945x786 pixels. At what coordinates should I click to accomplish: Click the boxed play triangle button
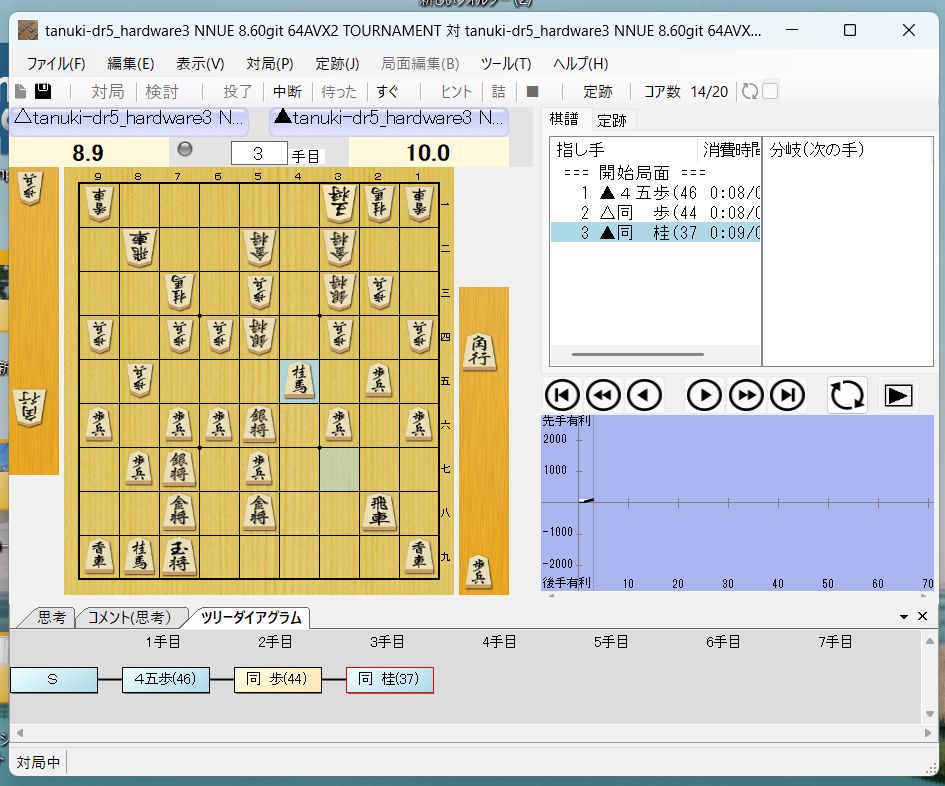[x=898, y=396]
